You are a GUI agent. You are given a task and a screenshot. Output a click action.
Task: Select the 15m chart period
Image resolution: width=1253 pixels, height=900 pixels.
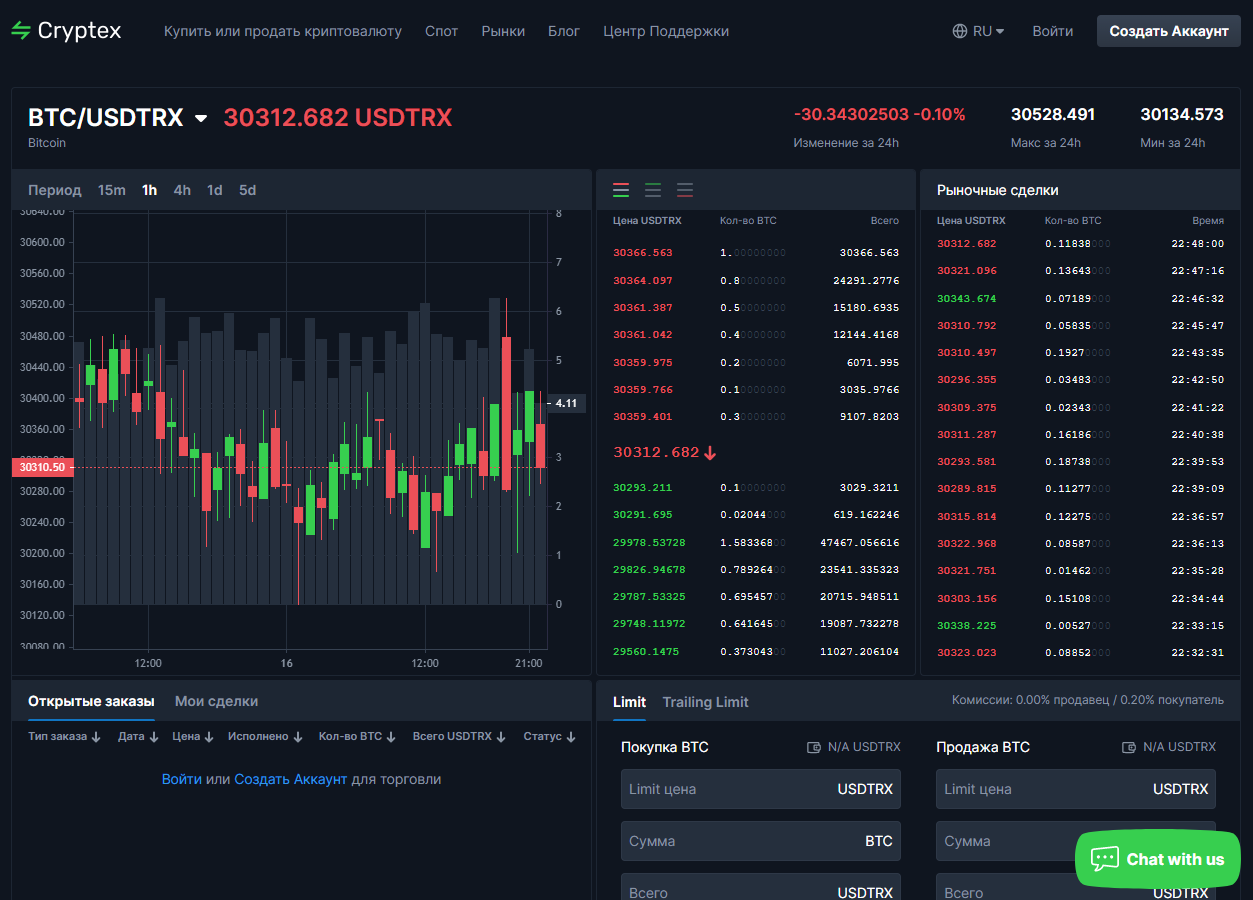tap(112, 190)
